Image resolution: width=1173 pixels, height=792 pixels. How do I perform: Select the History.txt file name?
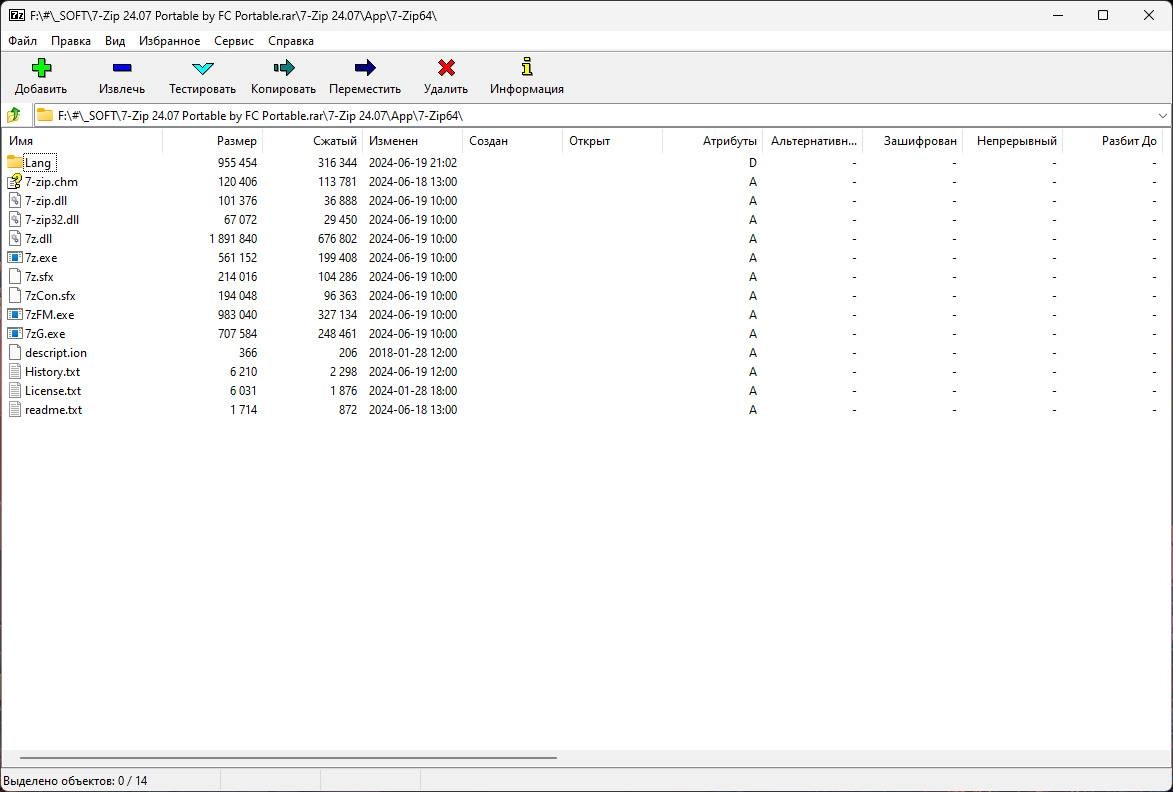(52, 372)
